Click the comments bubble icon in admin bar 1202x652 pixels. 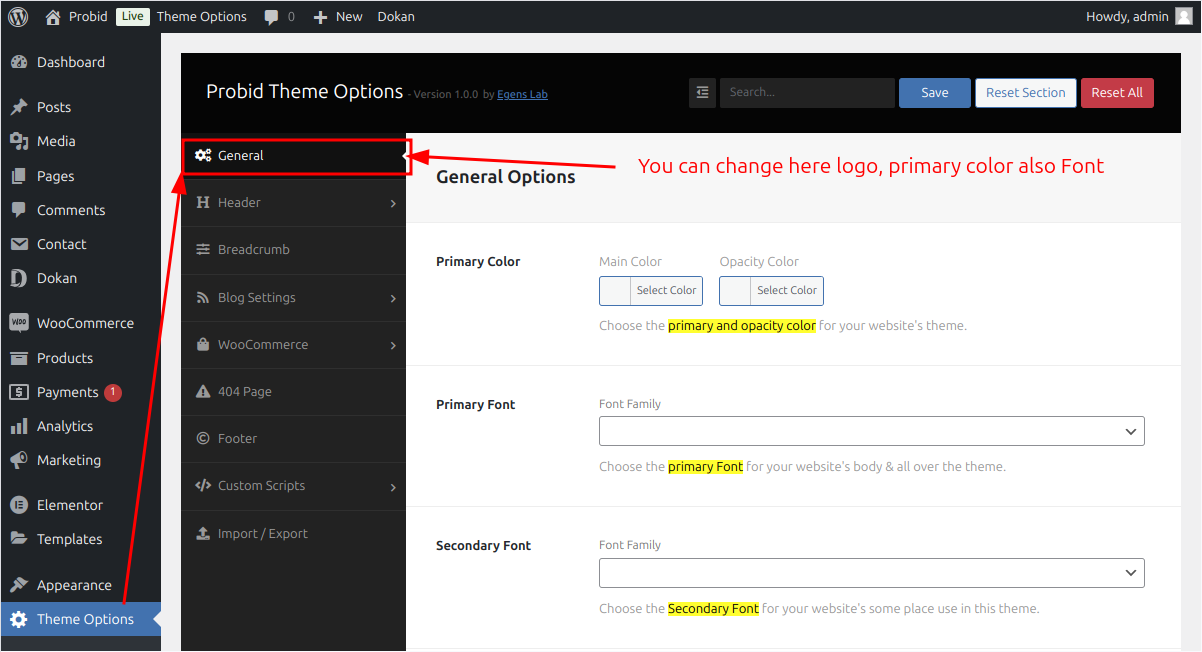click(272, 17)
